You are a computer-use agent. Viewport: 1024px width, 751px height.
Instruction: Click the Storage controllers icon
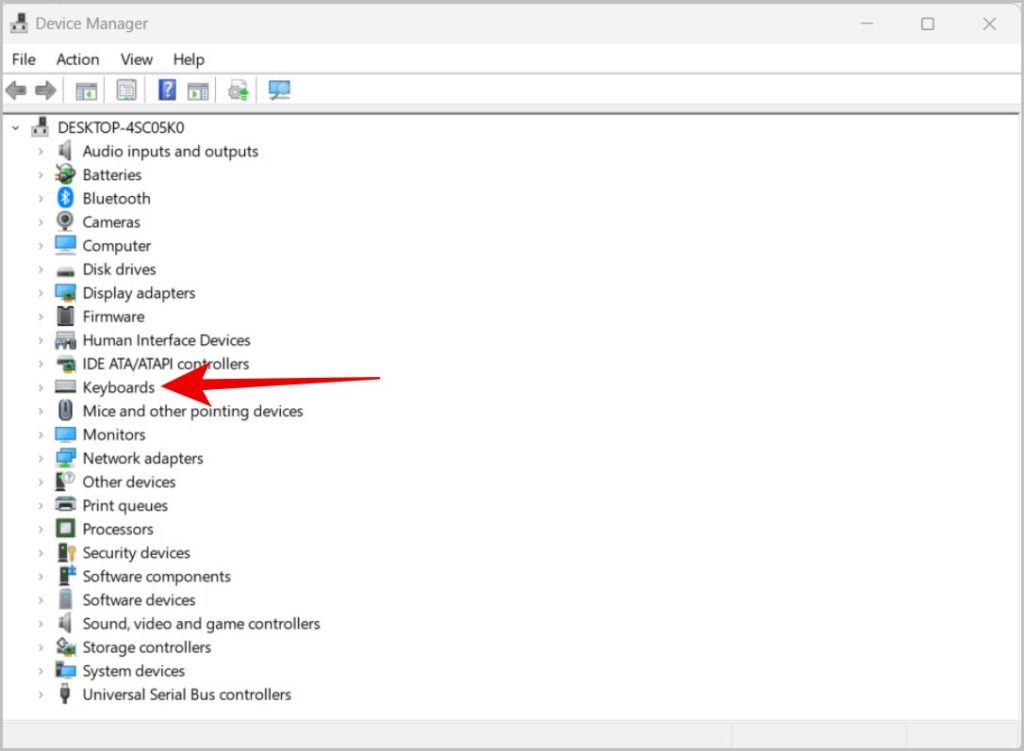[x=65, y=647]
